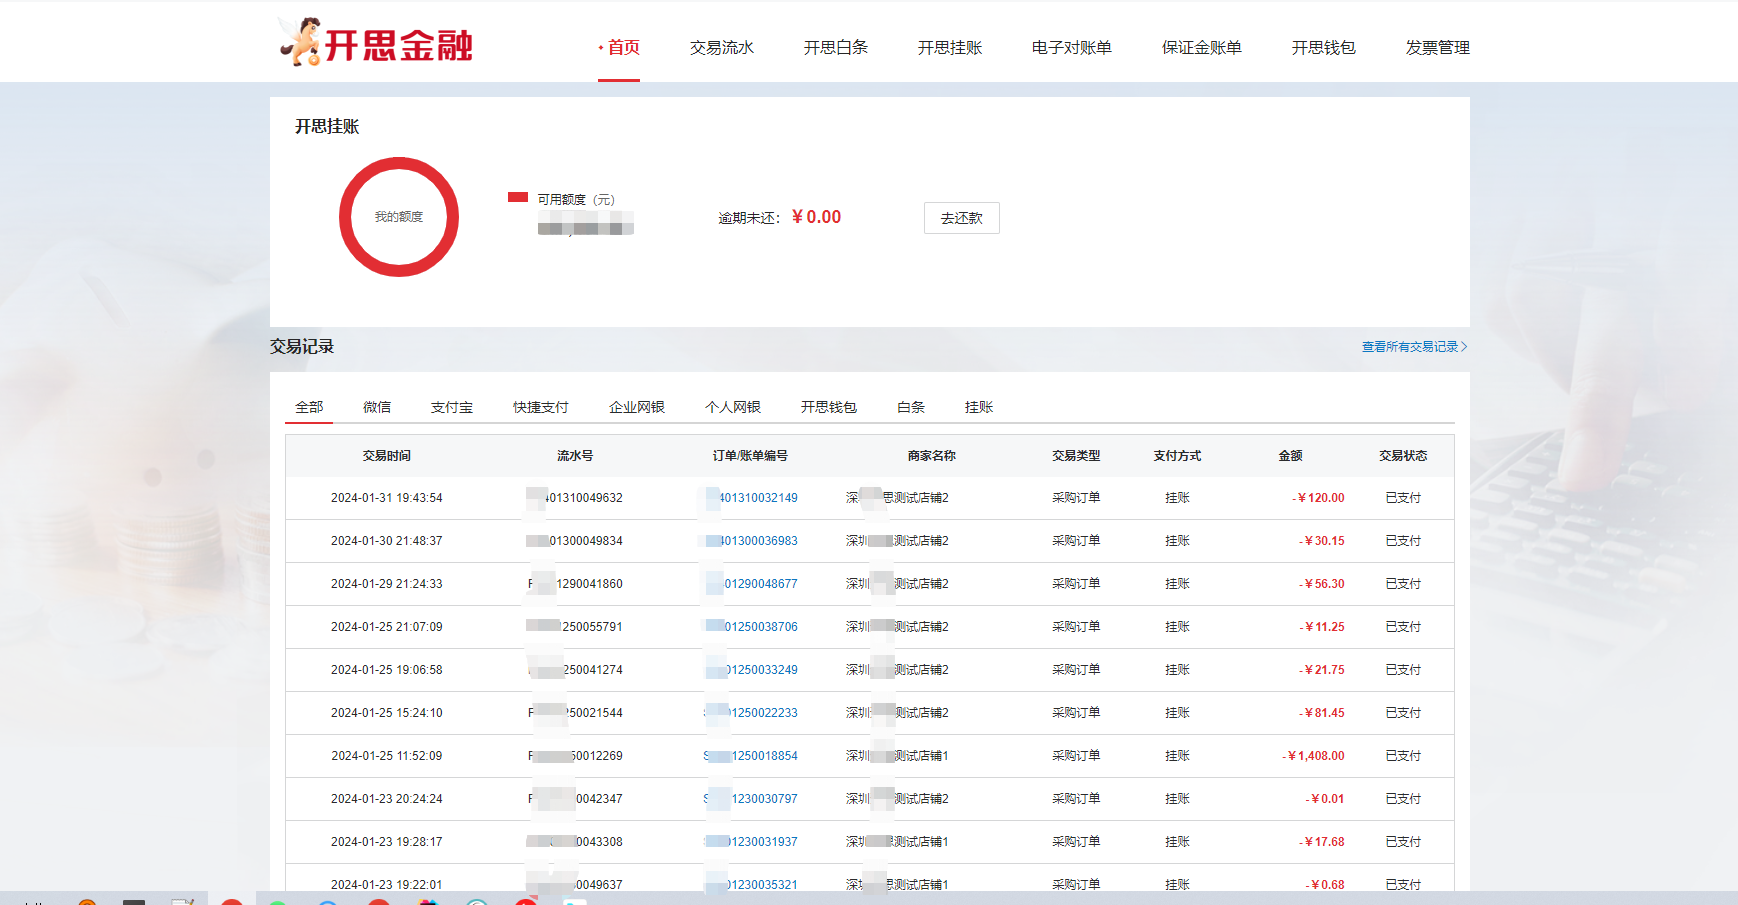Open 开思白条 in the top navigation
The width and height of the screenshot is (1738, 905).
(x=836, y=48)
